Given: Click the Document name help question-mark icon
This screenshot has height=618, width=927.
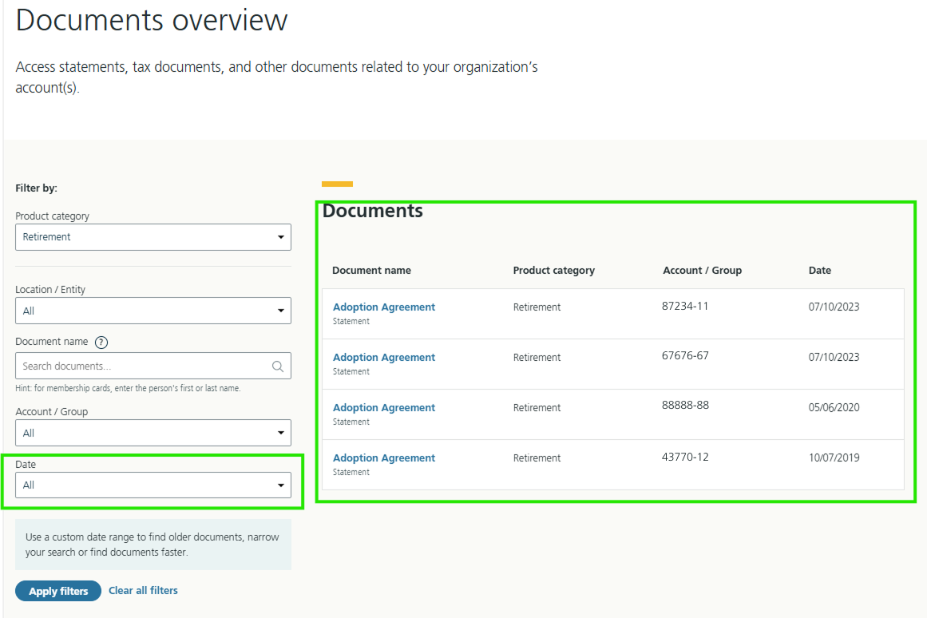Looking at the screenshot, I should [102, 342].
